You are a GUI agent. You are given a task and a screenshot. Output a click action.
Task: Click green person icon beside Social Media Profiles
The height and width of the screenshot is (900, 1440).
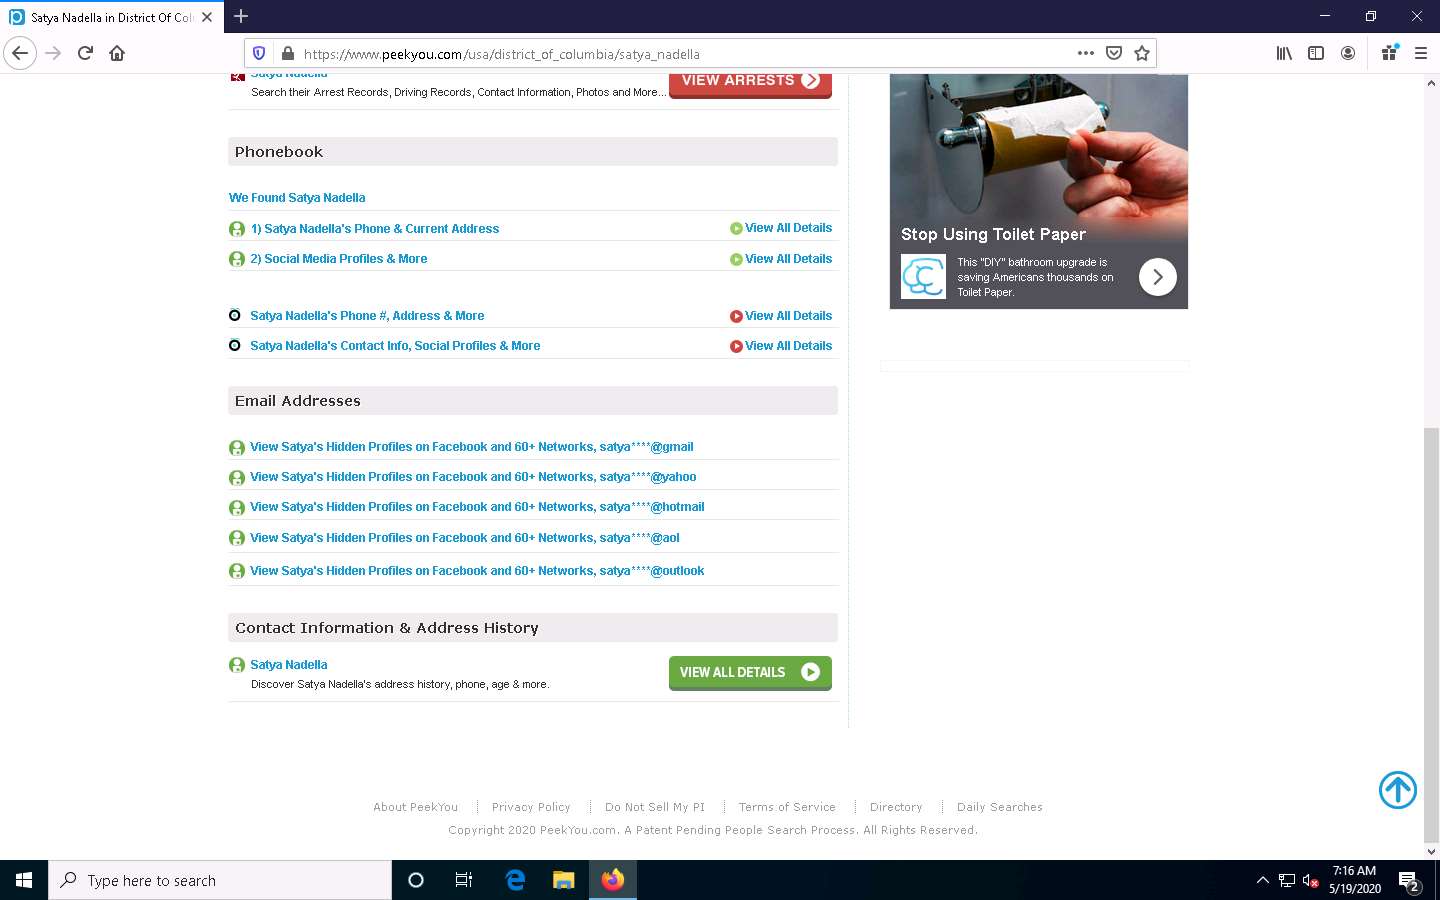[237, 259]
